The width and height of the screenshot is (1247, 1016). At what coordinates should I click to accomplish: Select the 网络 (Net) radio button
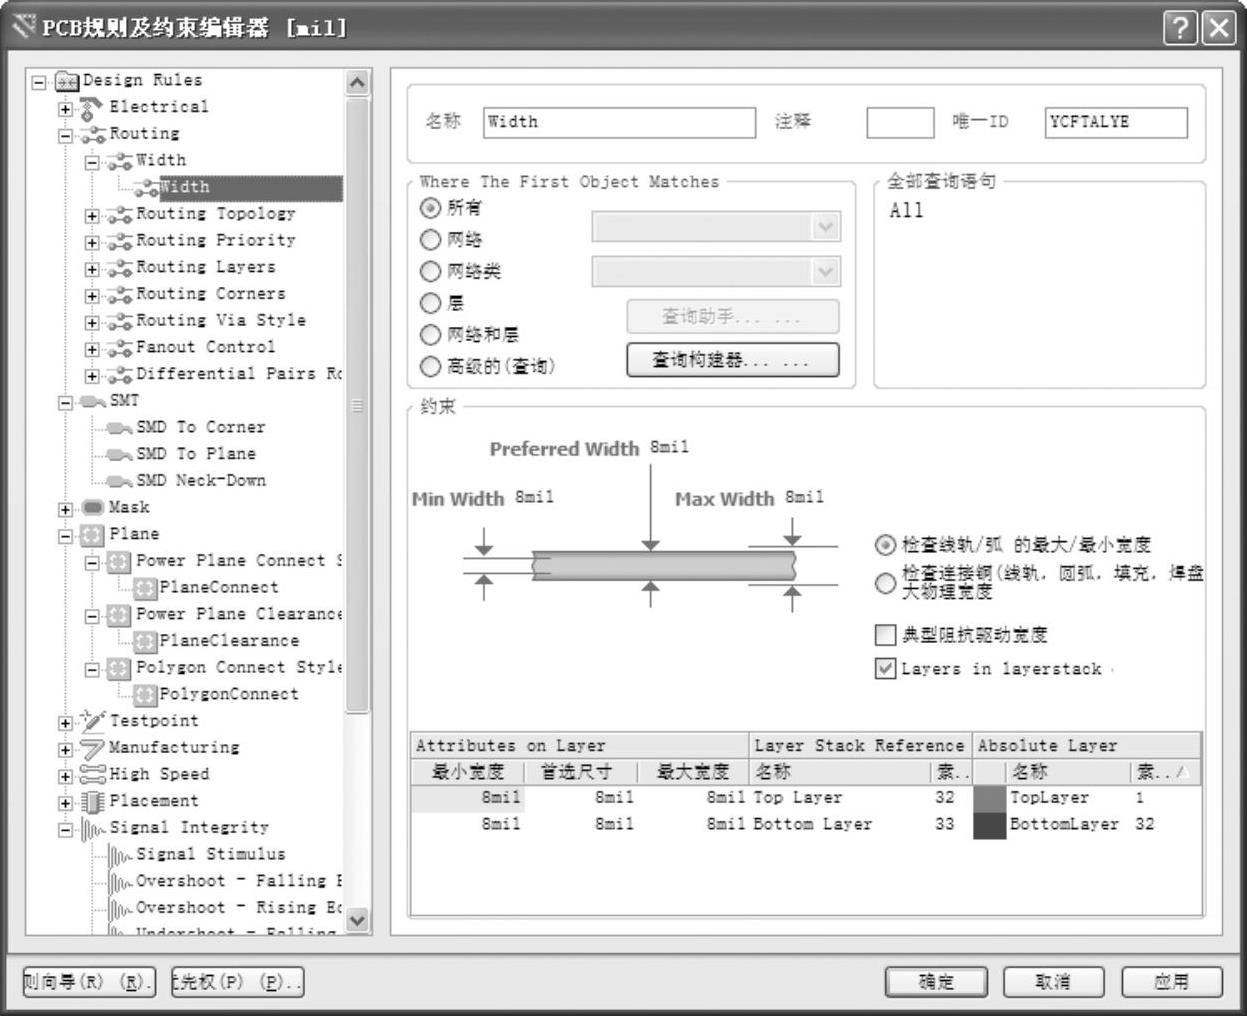tap(430, 240)
